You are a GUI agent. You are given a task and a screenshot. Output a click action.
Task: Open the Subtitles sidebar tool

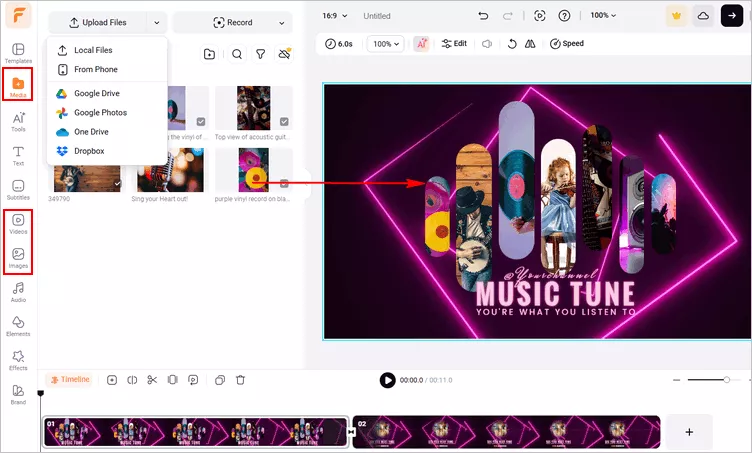(x=18, y=189)
